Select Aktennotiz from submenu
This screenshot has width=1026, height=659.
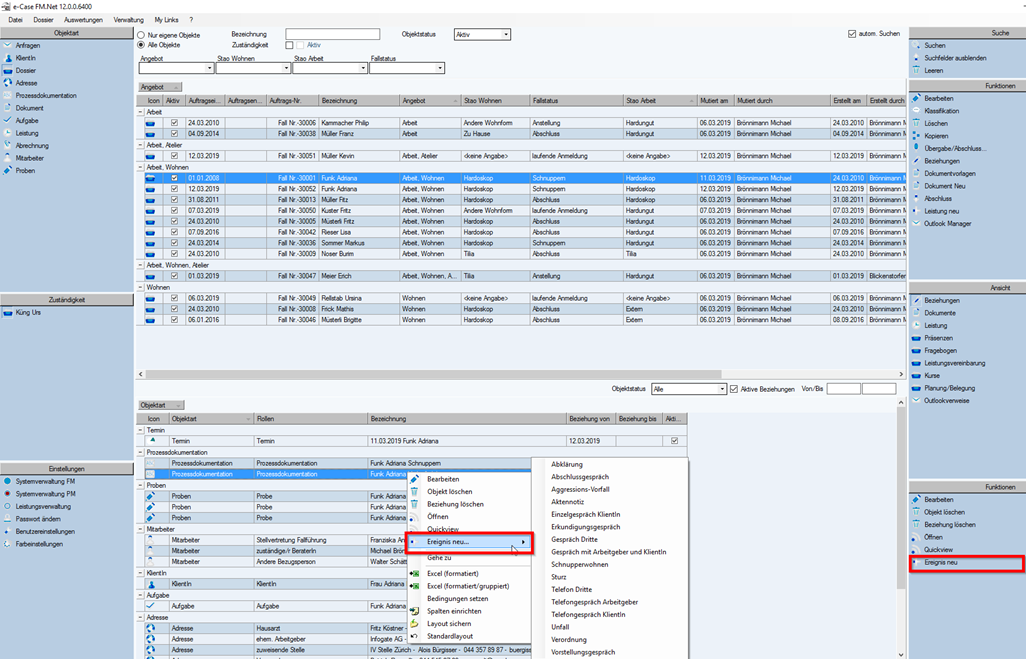click(x=567, y=502)
